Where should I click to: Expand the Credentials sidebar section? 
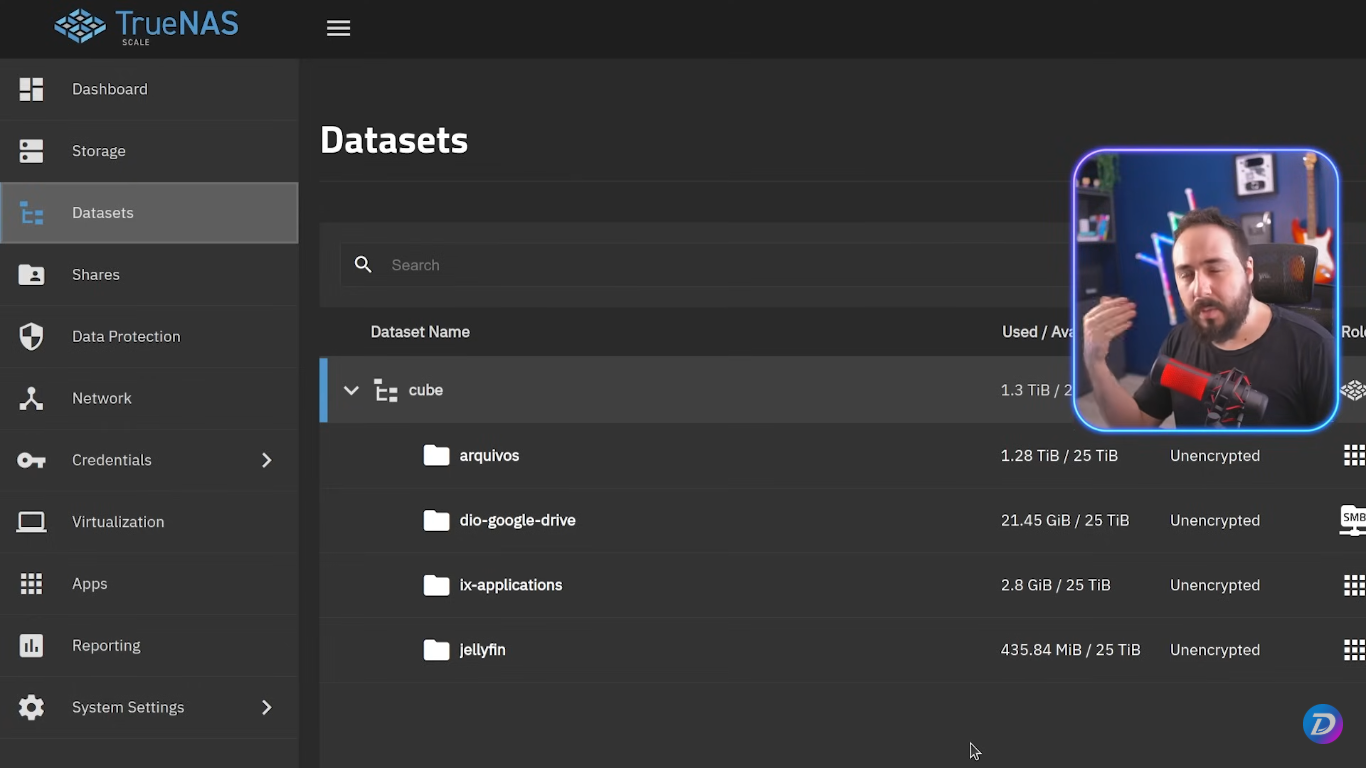pyautogui.click(x=266, y=460)
